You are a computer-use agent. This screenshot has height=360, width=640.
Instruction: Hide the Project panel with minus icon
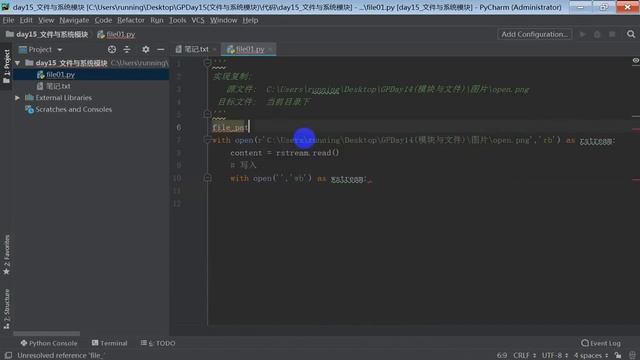click(160, 49)
